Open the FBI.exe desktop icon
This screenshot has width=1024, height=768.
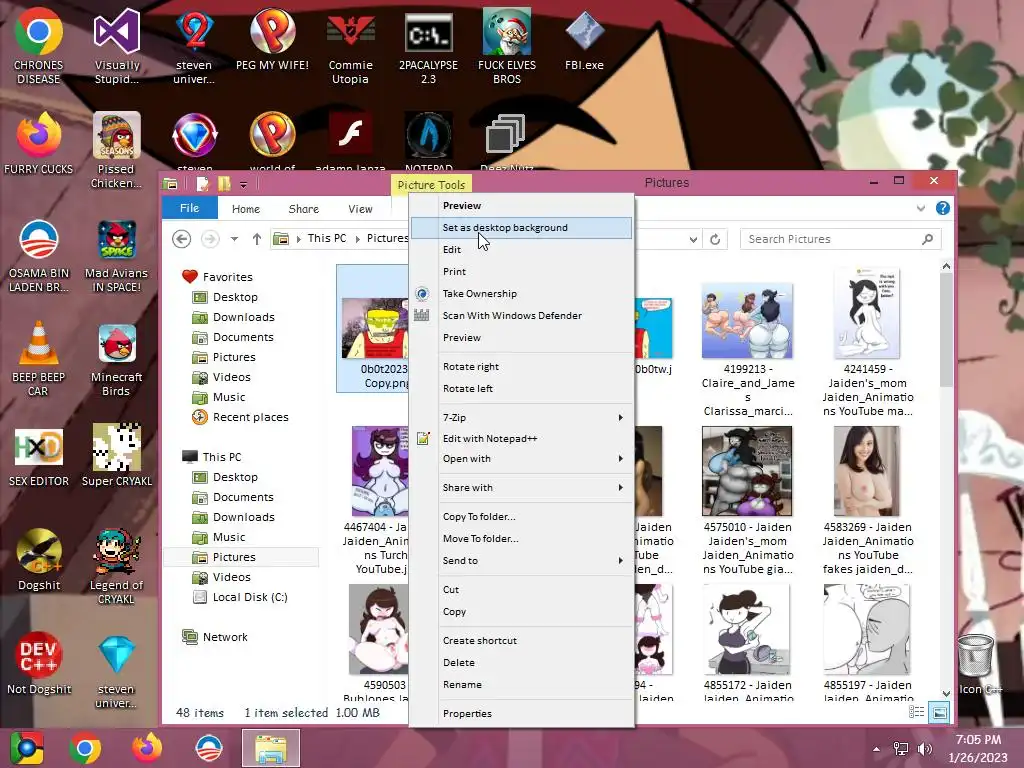pos(584,39)
